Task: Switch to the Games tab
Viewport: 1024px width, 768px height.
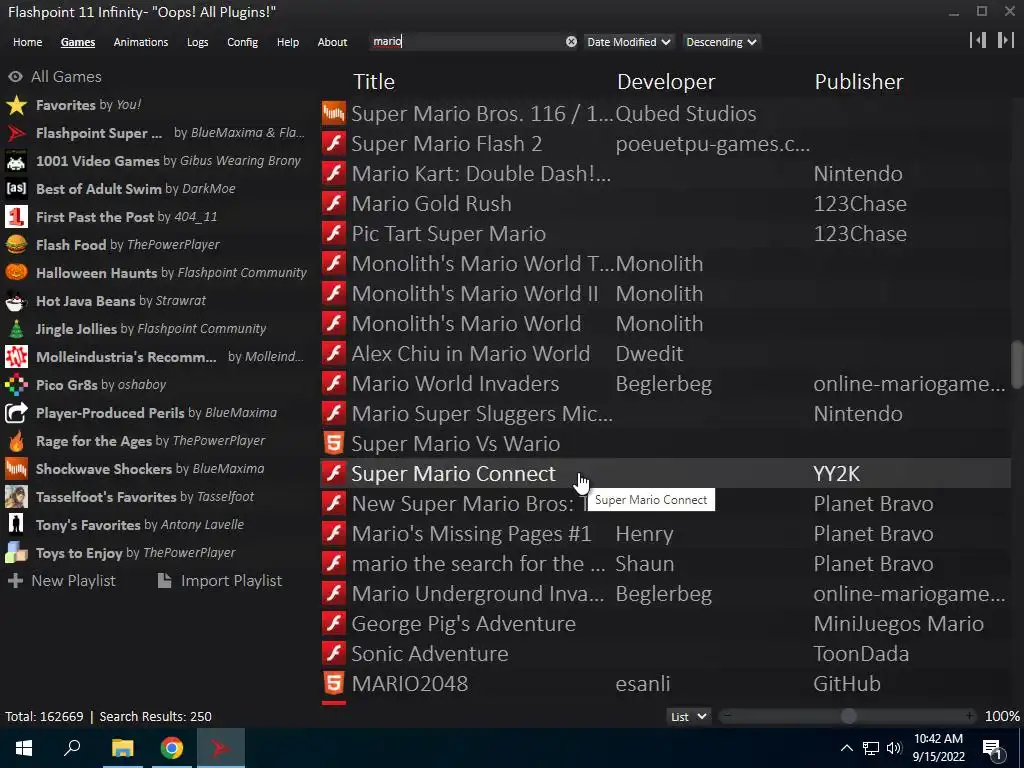Action: 78,42
